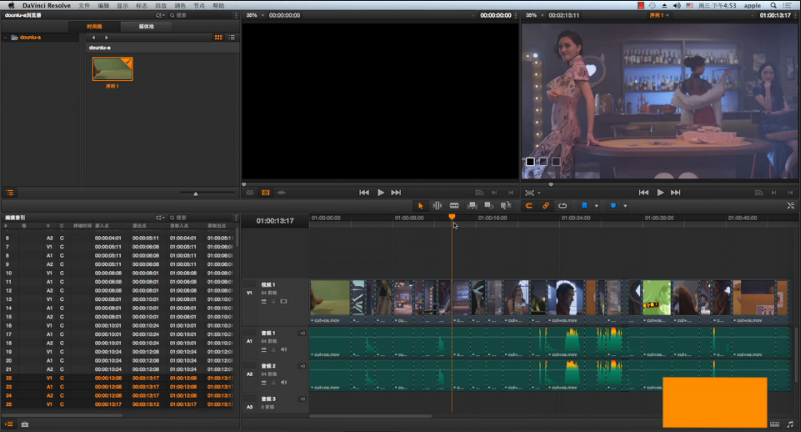Go to previous edit in timeline viewer
The image size is (801, 432).
pos(644,193)
